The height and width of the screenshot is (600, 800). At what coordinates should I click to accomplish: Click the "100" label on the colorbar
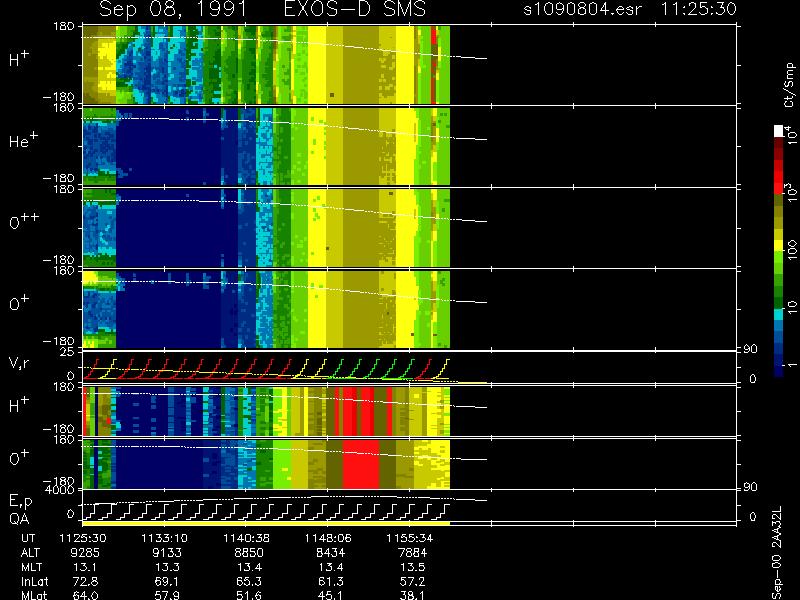792,251
